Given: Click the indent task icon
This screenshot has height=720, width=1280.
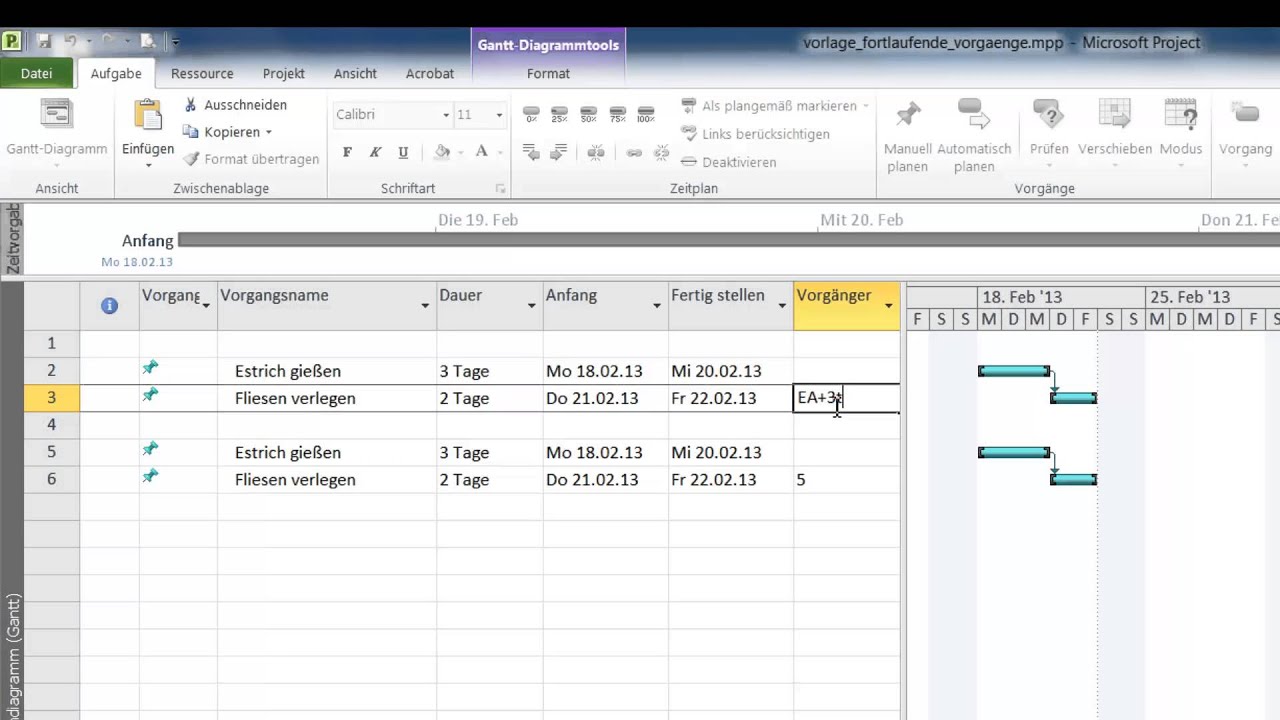Looking at the screenshot, I should click(x=559, y=153).
